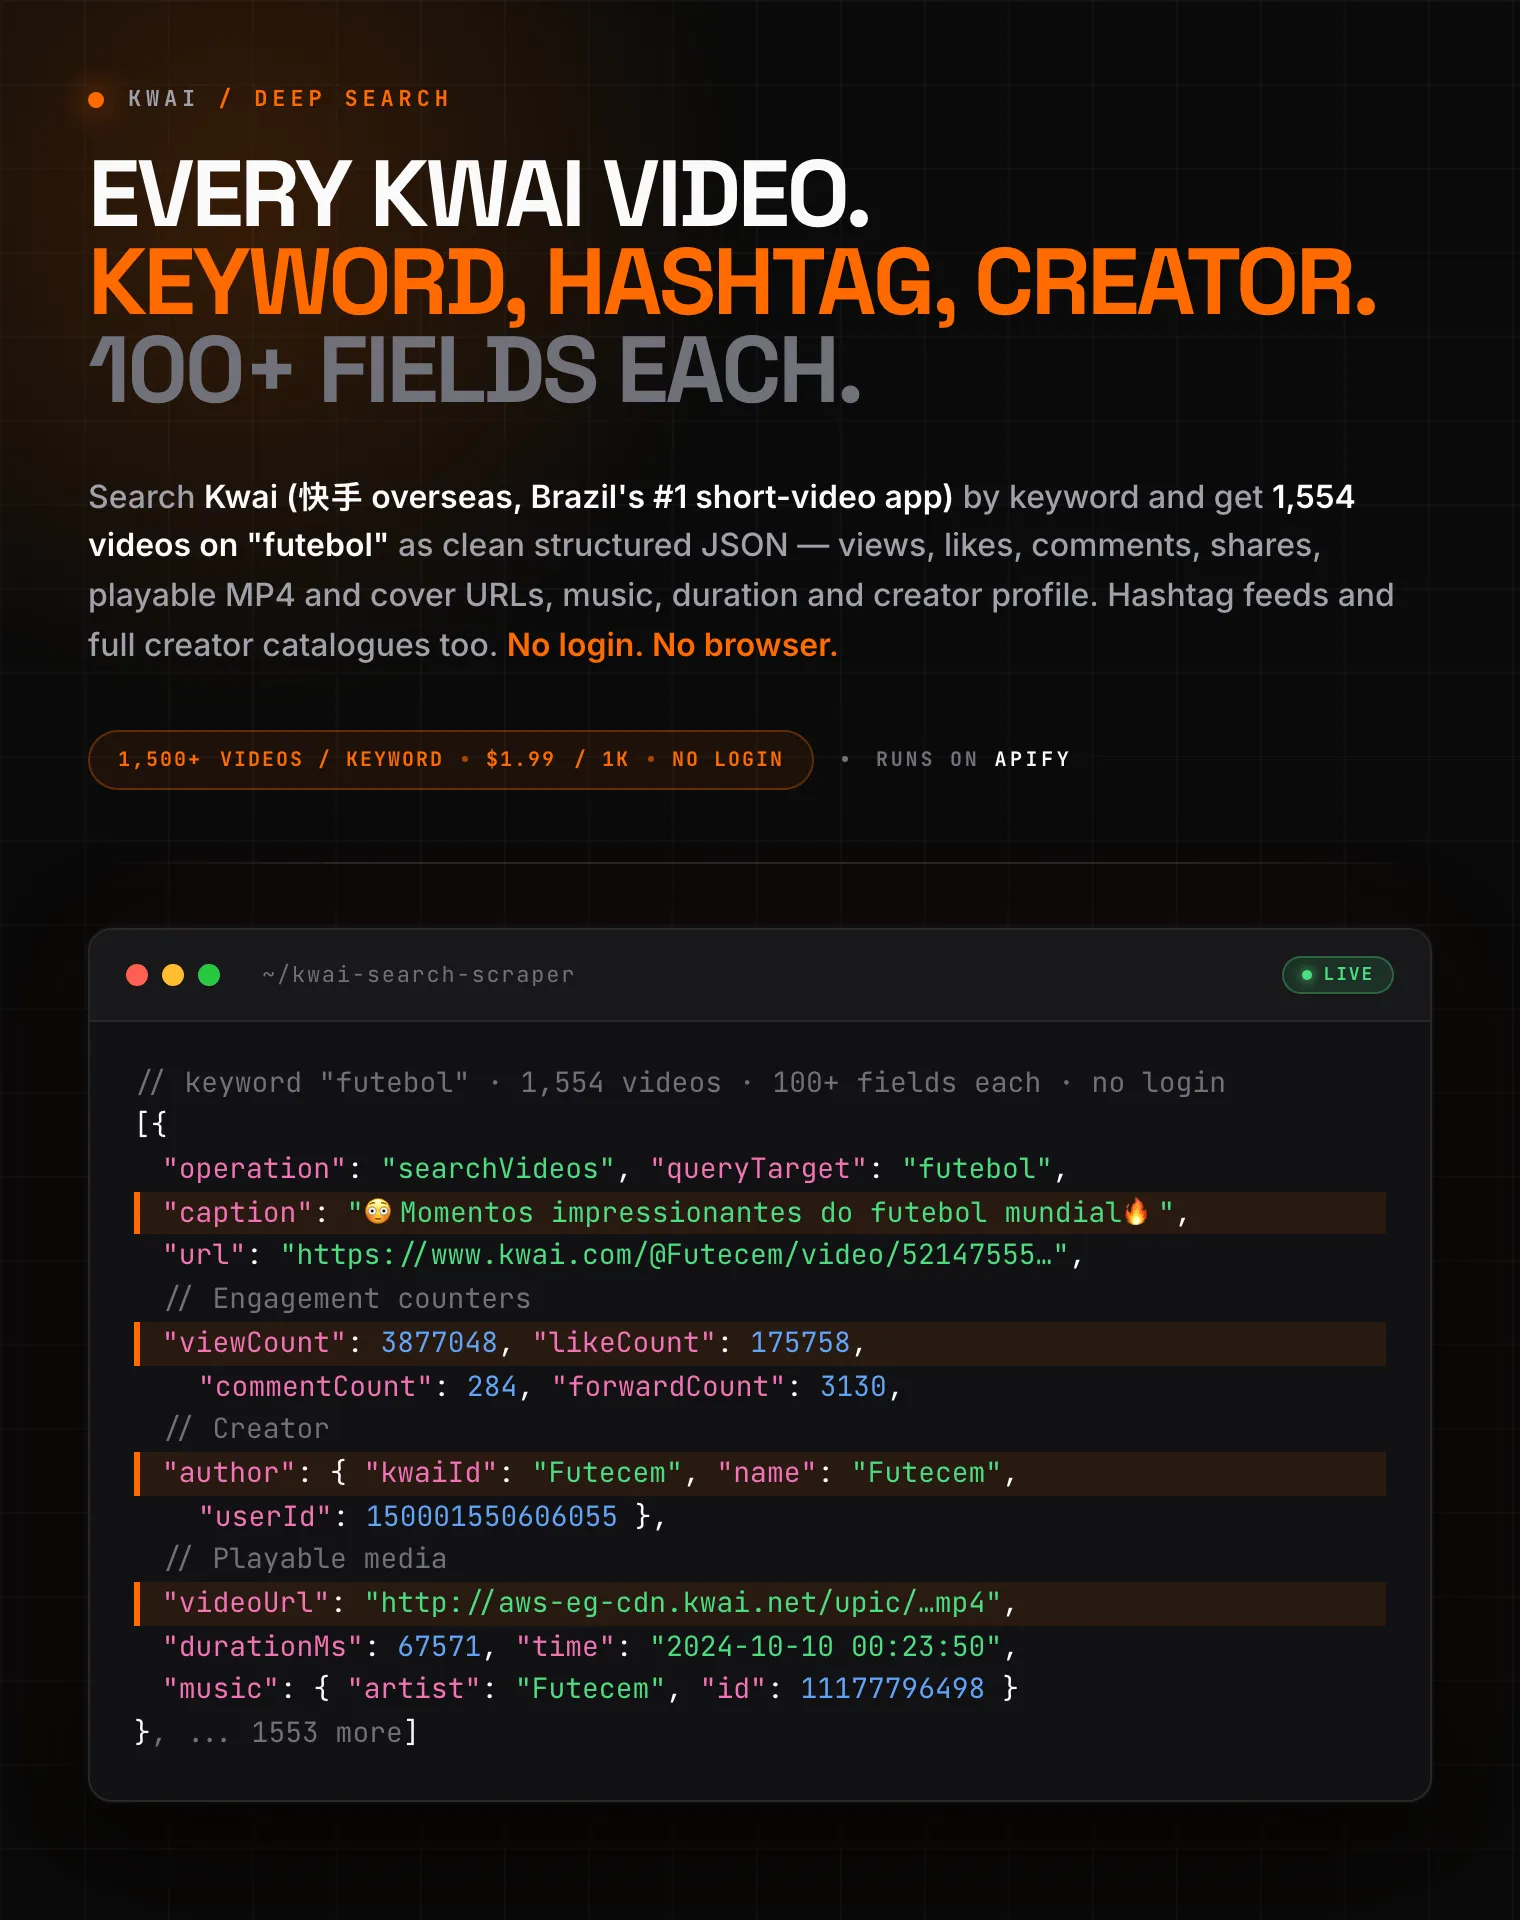Image resolution: width=1520 pixels, height=1920 pixels.
Task: Click the '// Playable media' comment
Action: 306,1559
